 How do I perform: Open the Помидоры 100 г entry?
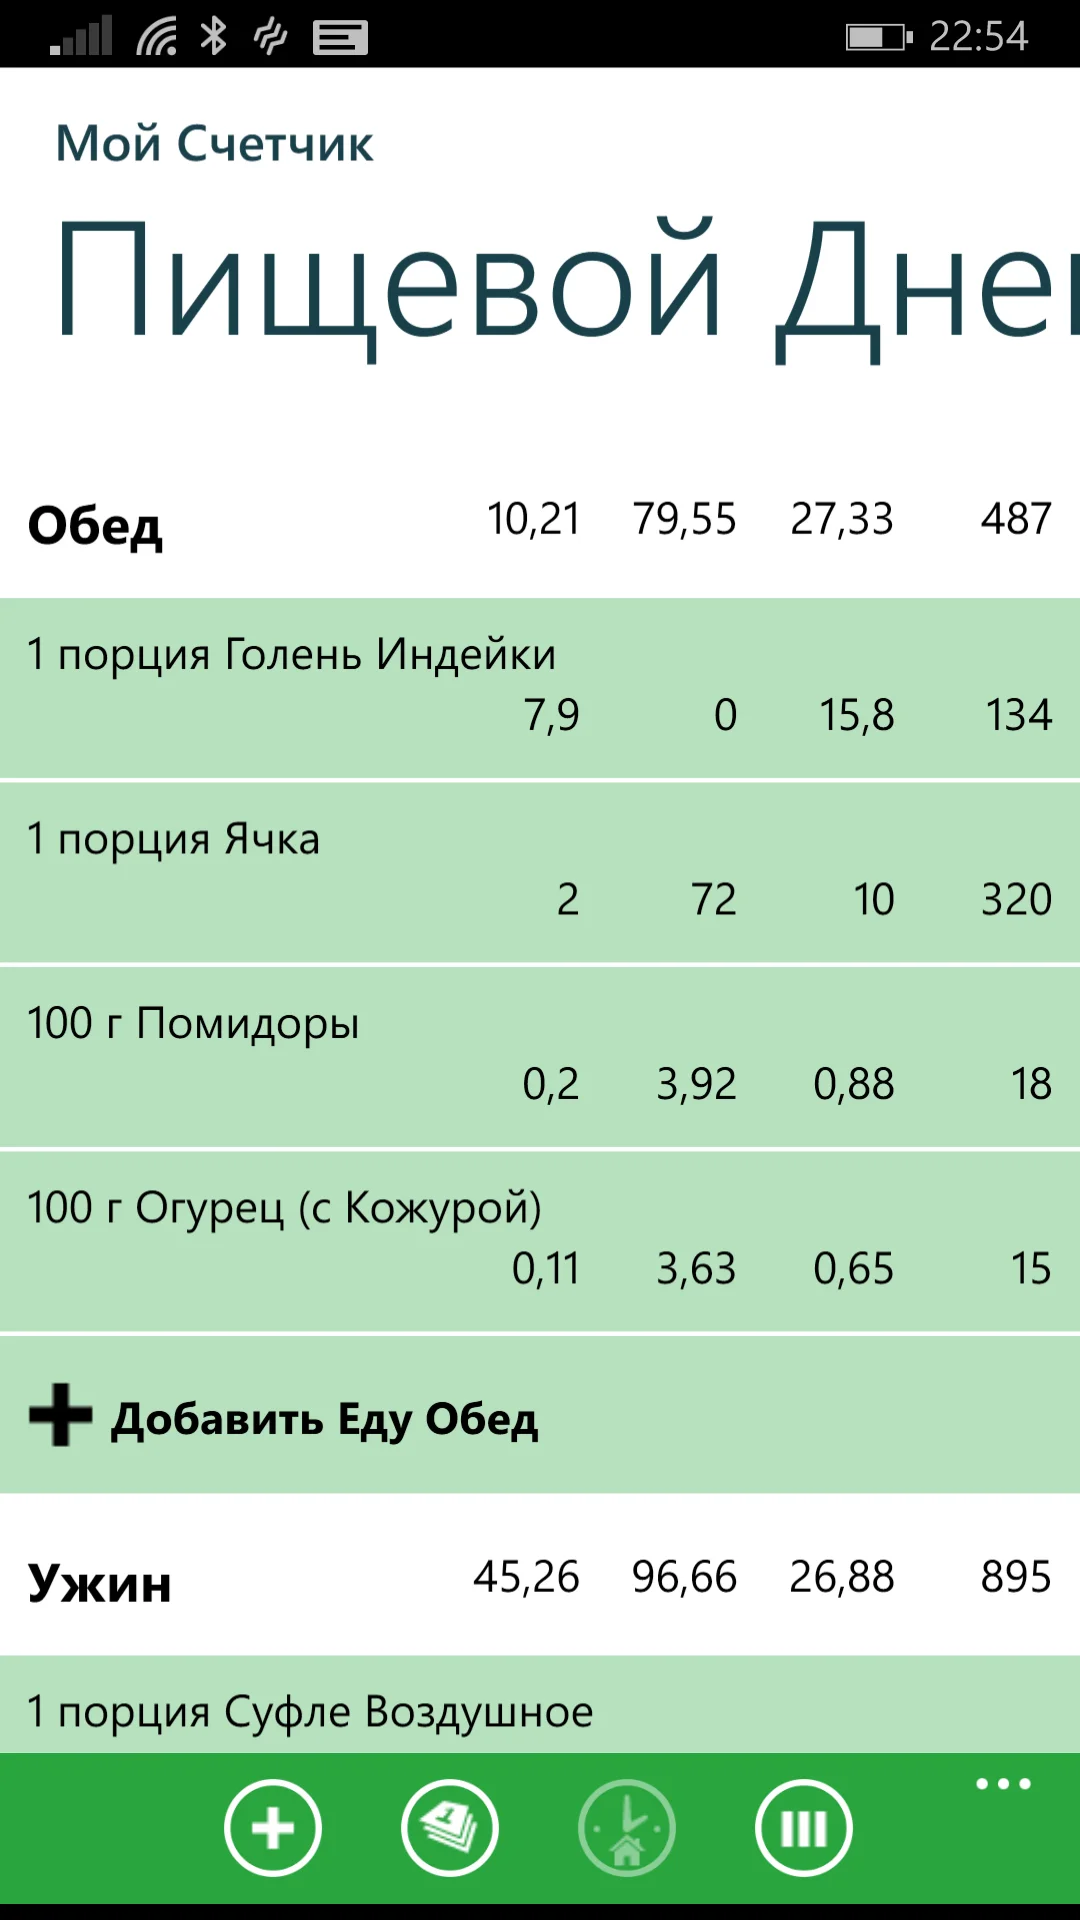click(540, 1056)
